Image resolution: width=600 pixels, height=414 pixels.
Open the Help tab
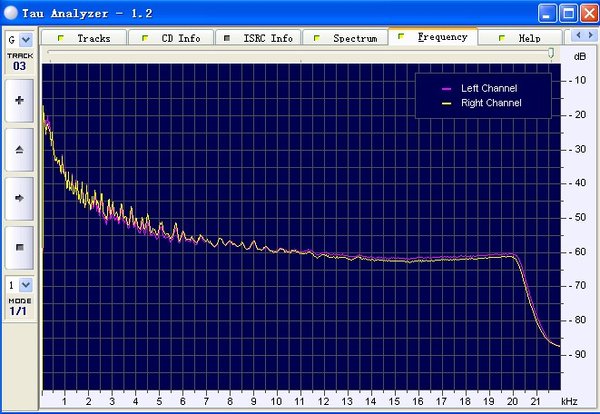pos(520,38)
